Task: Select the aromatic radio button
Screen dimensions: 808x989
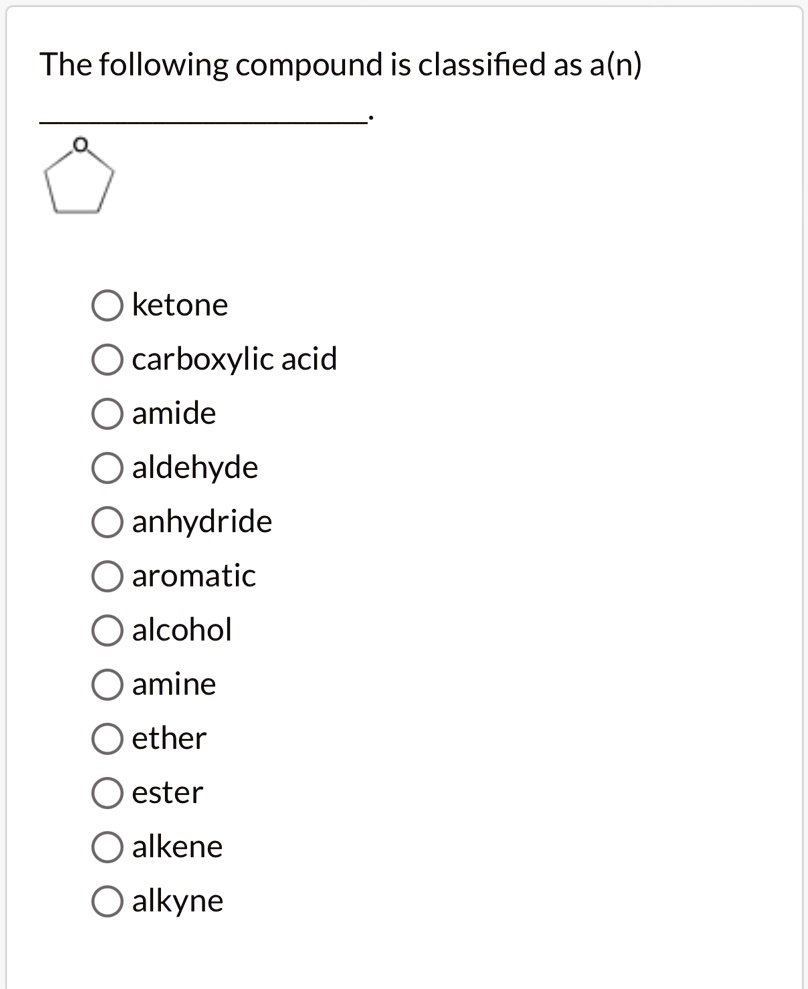Action: [107, 575]
